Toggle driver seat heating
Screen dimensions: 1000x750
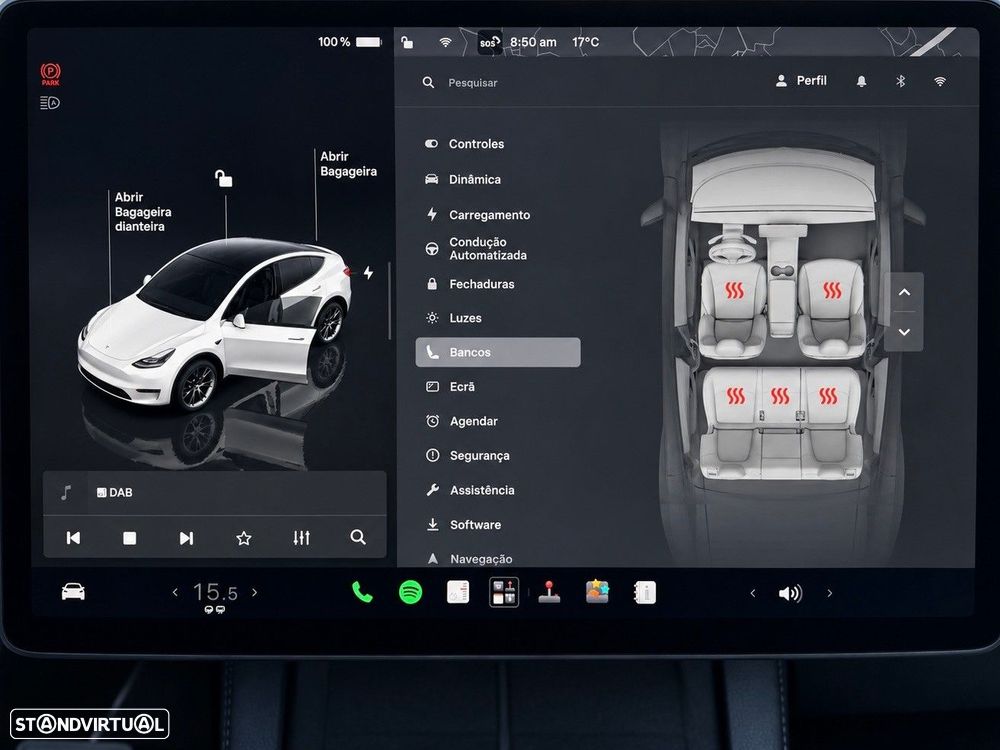click(x=735, y=291)
